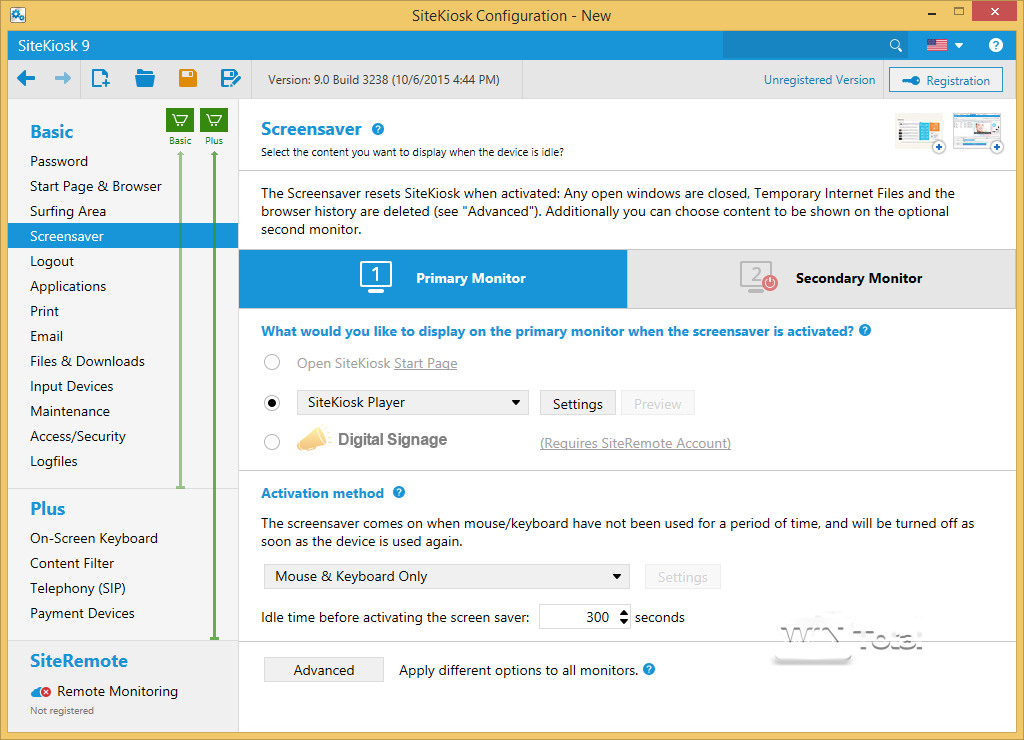Click the Registration button
The height and width of the screenshot is (740, 1024).
click(946, 80)
